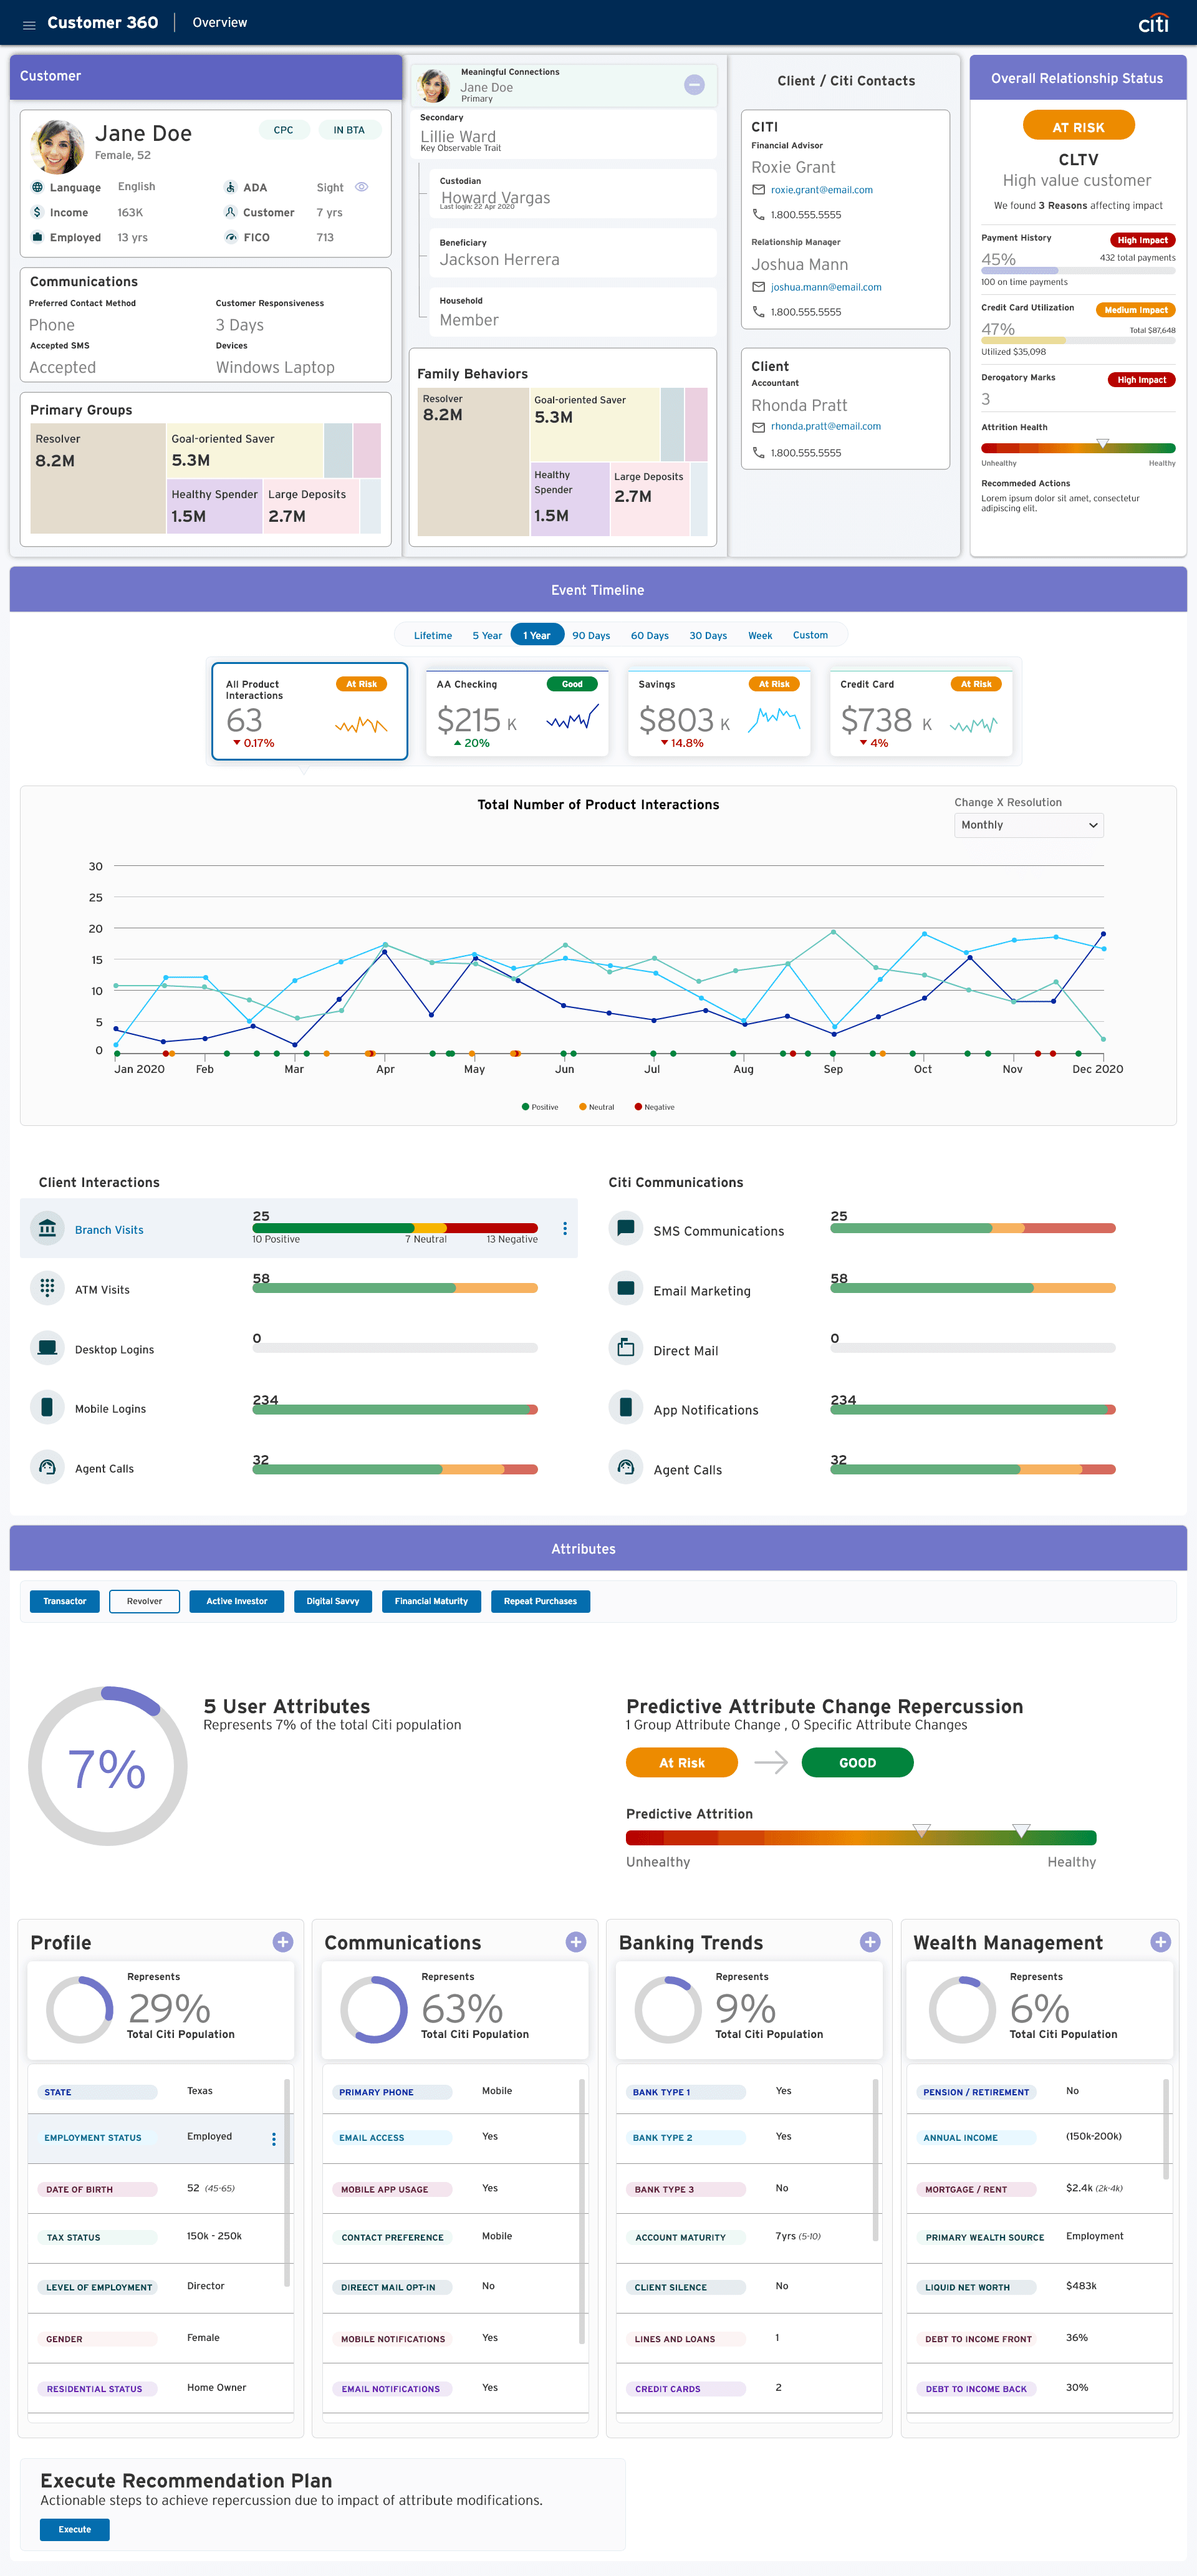Click the Desktop Logins laptop icon

coord(47,1348)
